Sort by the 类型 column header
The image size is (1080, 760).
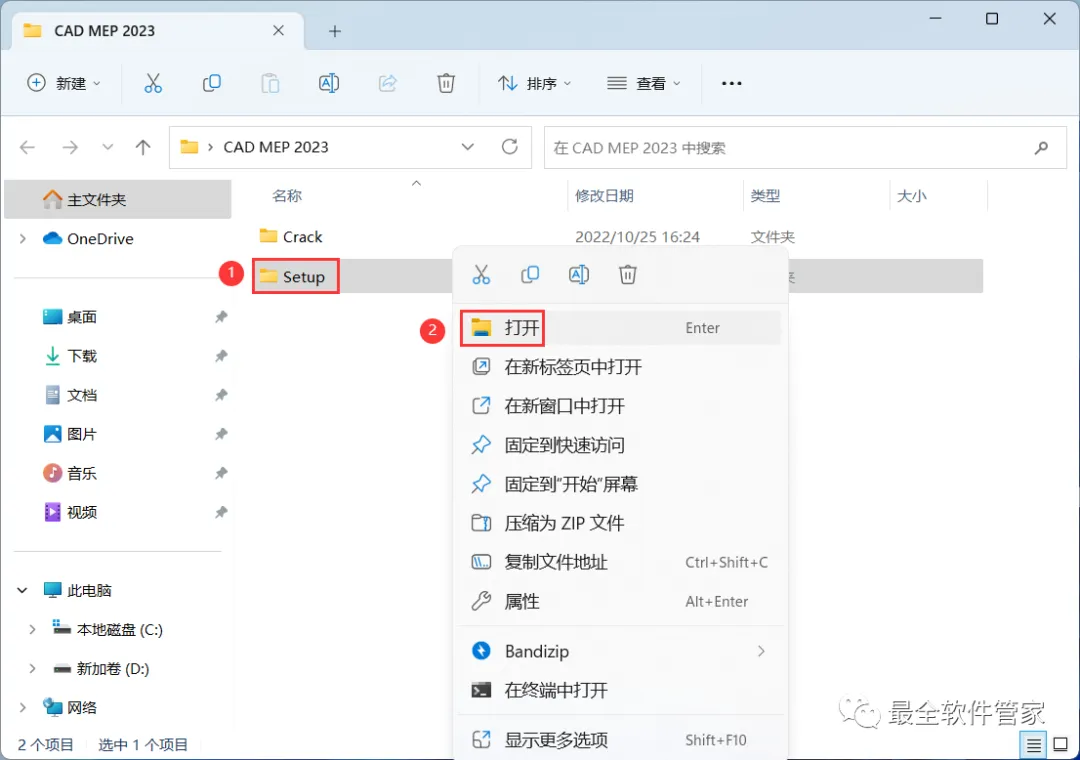[765, 196]
